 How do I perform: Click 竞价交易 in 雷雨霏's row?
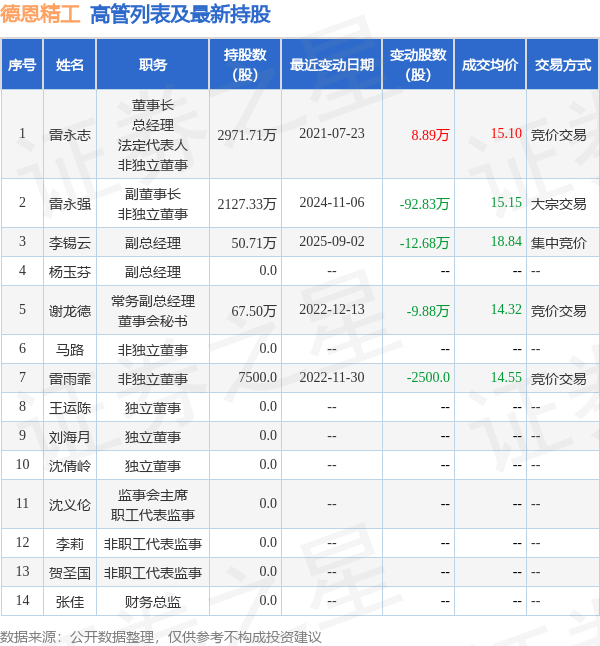[558, 379]
